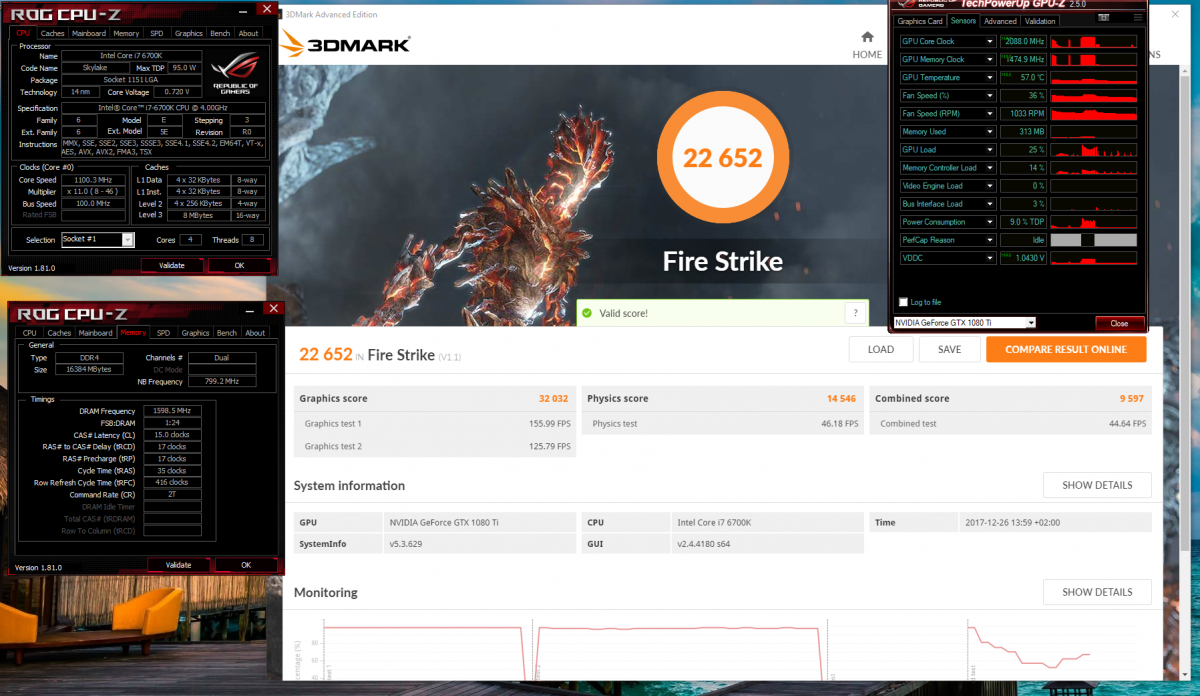Viewport: 1200px width, 696px height.
Task: Click the DRAM Frequency 1598.5 MHz field
Action: (172, 411)
